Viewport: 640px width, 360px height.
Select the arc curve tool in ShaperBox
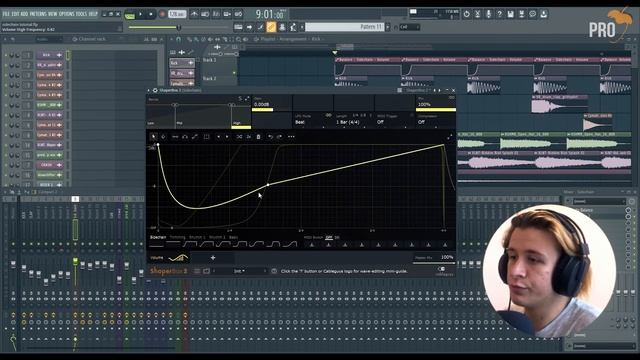185,137
